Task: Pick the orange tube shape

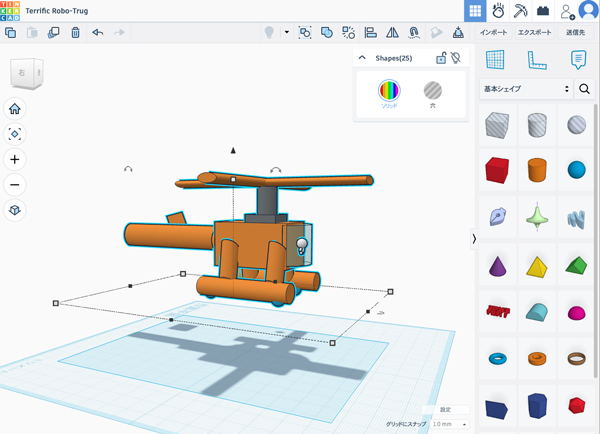Action: point(537,359)
